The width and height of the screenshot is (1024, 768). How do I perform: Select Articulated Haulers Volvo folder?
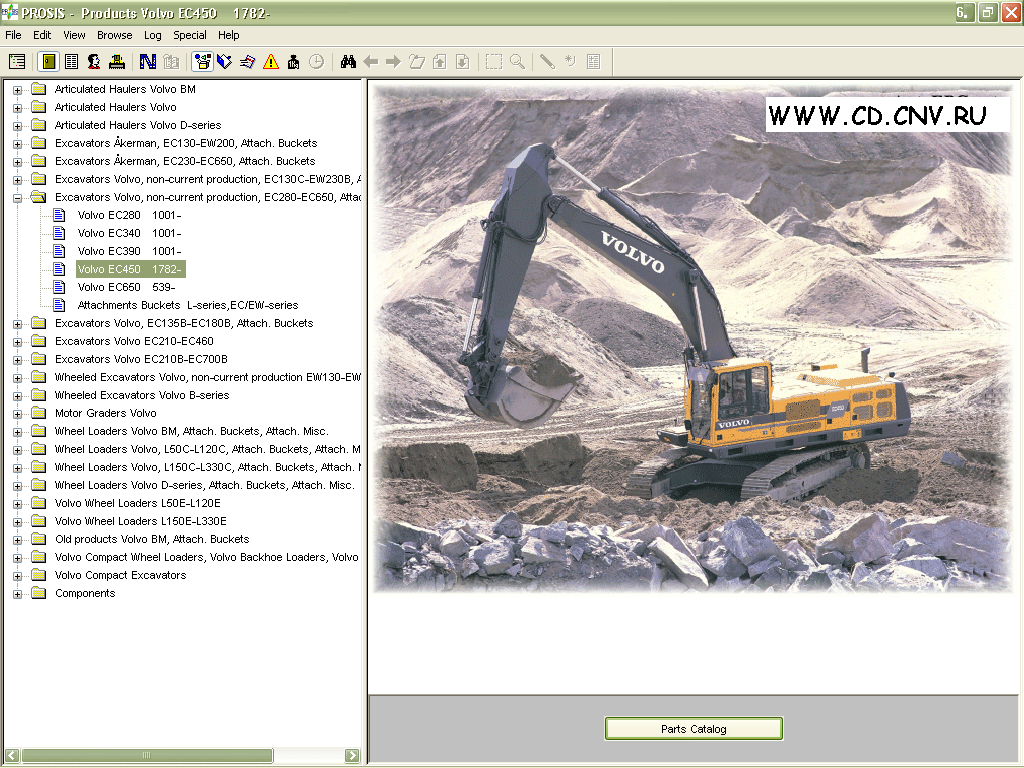[x=116, y=107]
